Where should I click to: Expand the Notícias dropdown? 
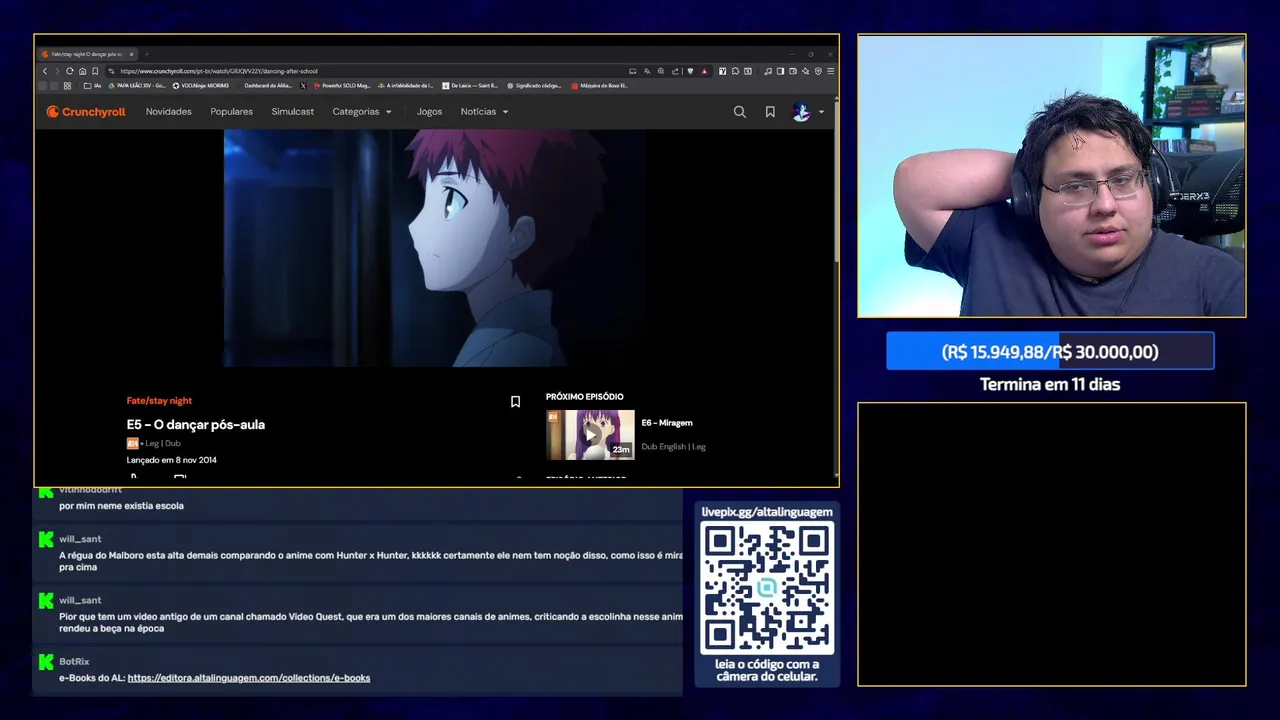485,112
